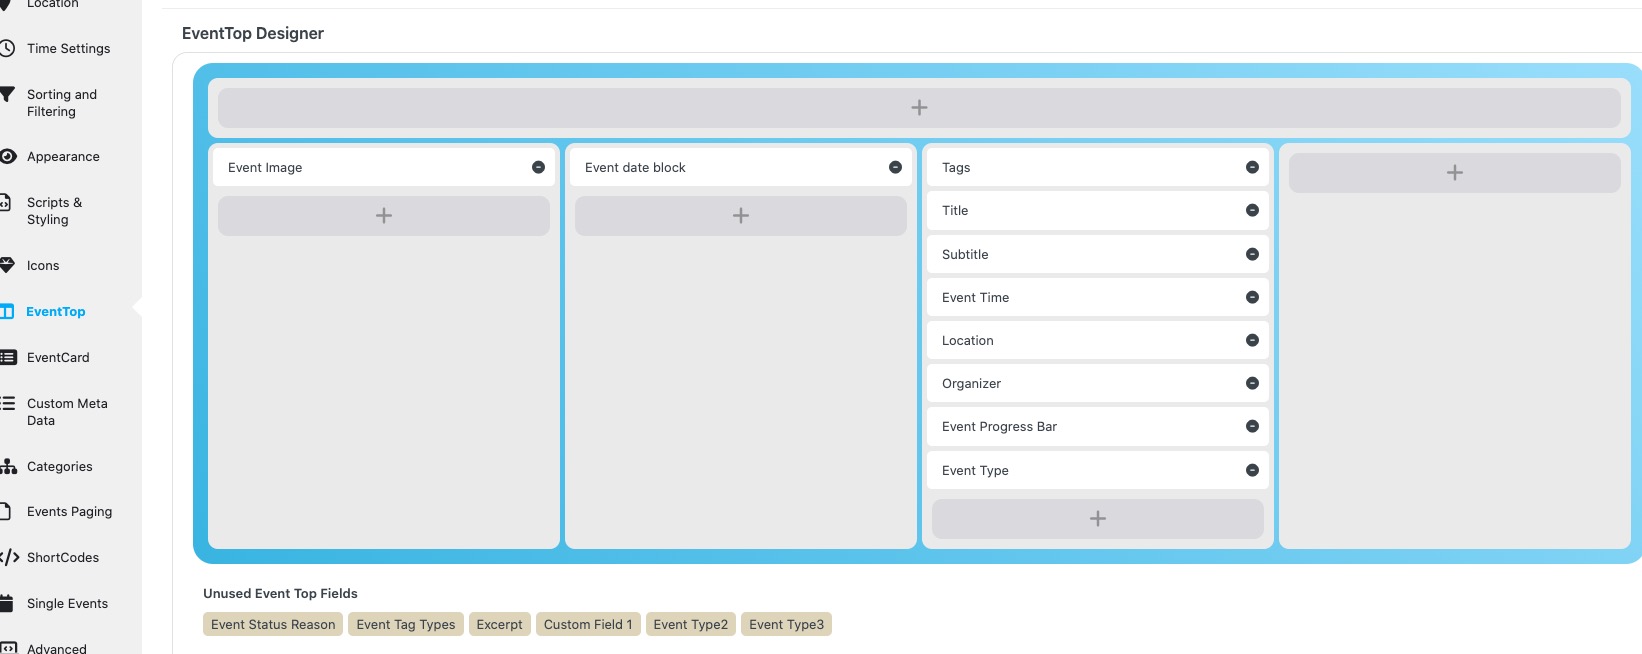This screenshot has width=1642, height=654.
Task: Remove the Subtitle field from layout
Action: pyautogui.click(x=1252, y=255)
